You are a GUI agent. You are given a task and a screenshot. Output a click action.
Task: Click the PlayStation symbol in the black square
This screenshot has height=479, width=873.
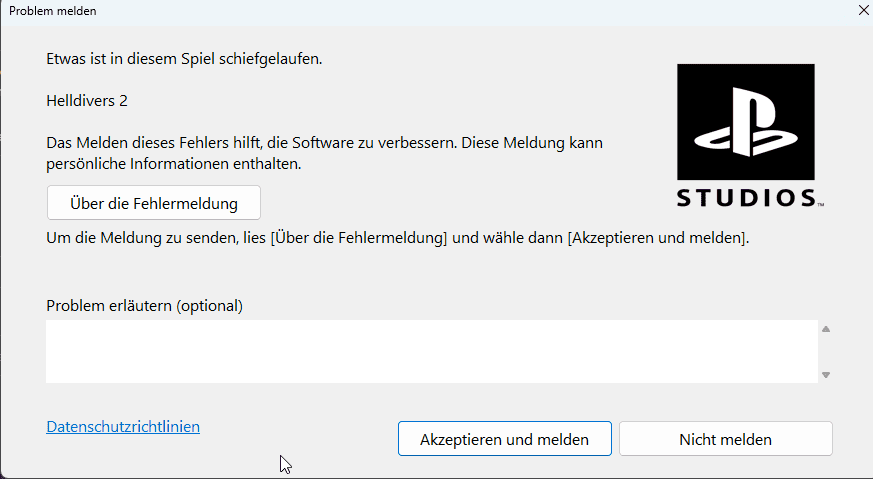coord(746,121)
